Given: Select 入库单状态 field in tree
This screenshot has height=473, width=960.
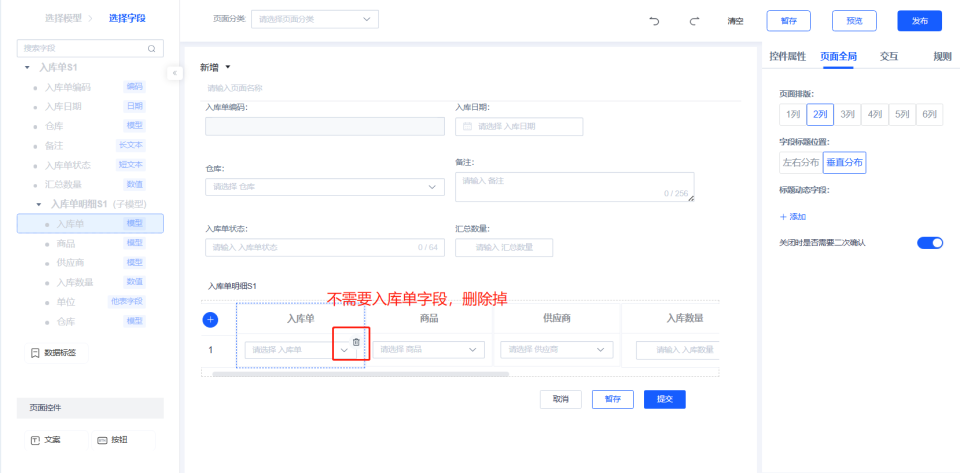Looking at the screenshot, I should [90, 165].
